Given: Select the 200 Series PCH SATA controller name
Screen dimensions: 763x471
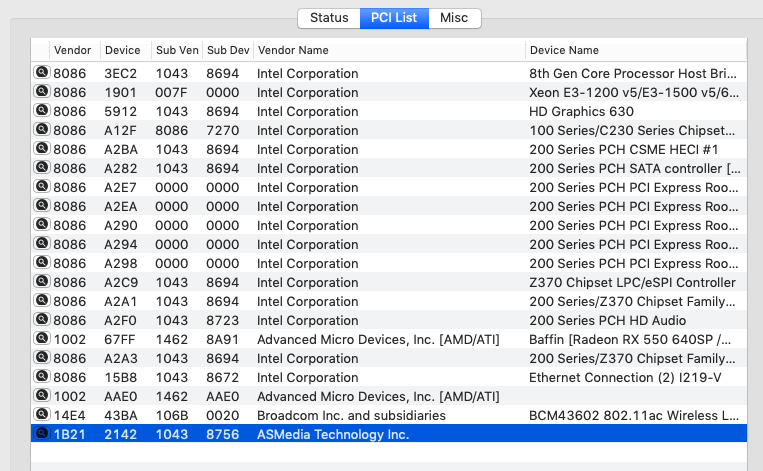Looking at the screenshot, I should 635,168.
